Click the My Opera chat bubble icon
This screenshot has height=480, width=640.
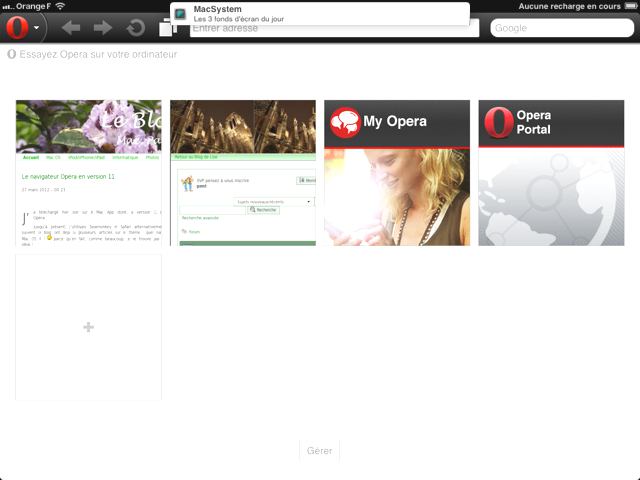[345, 122]
